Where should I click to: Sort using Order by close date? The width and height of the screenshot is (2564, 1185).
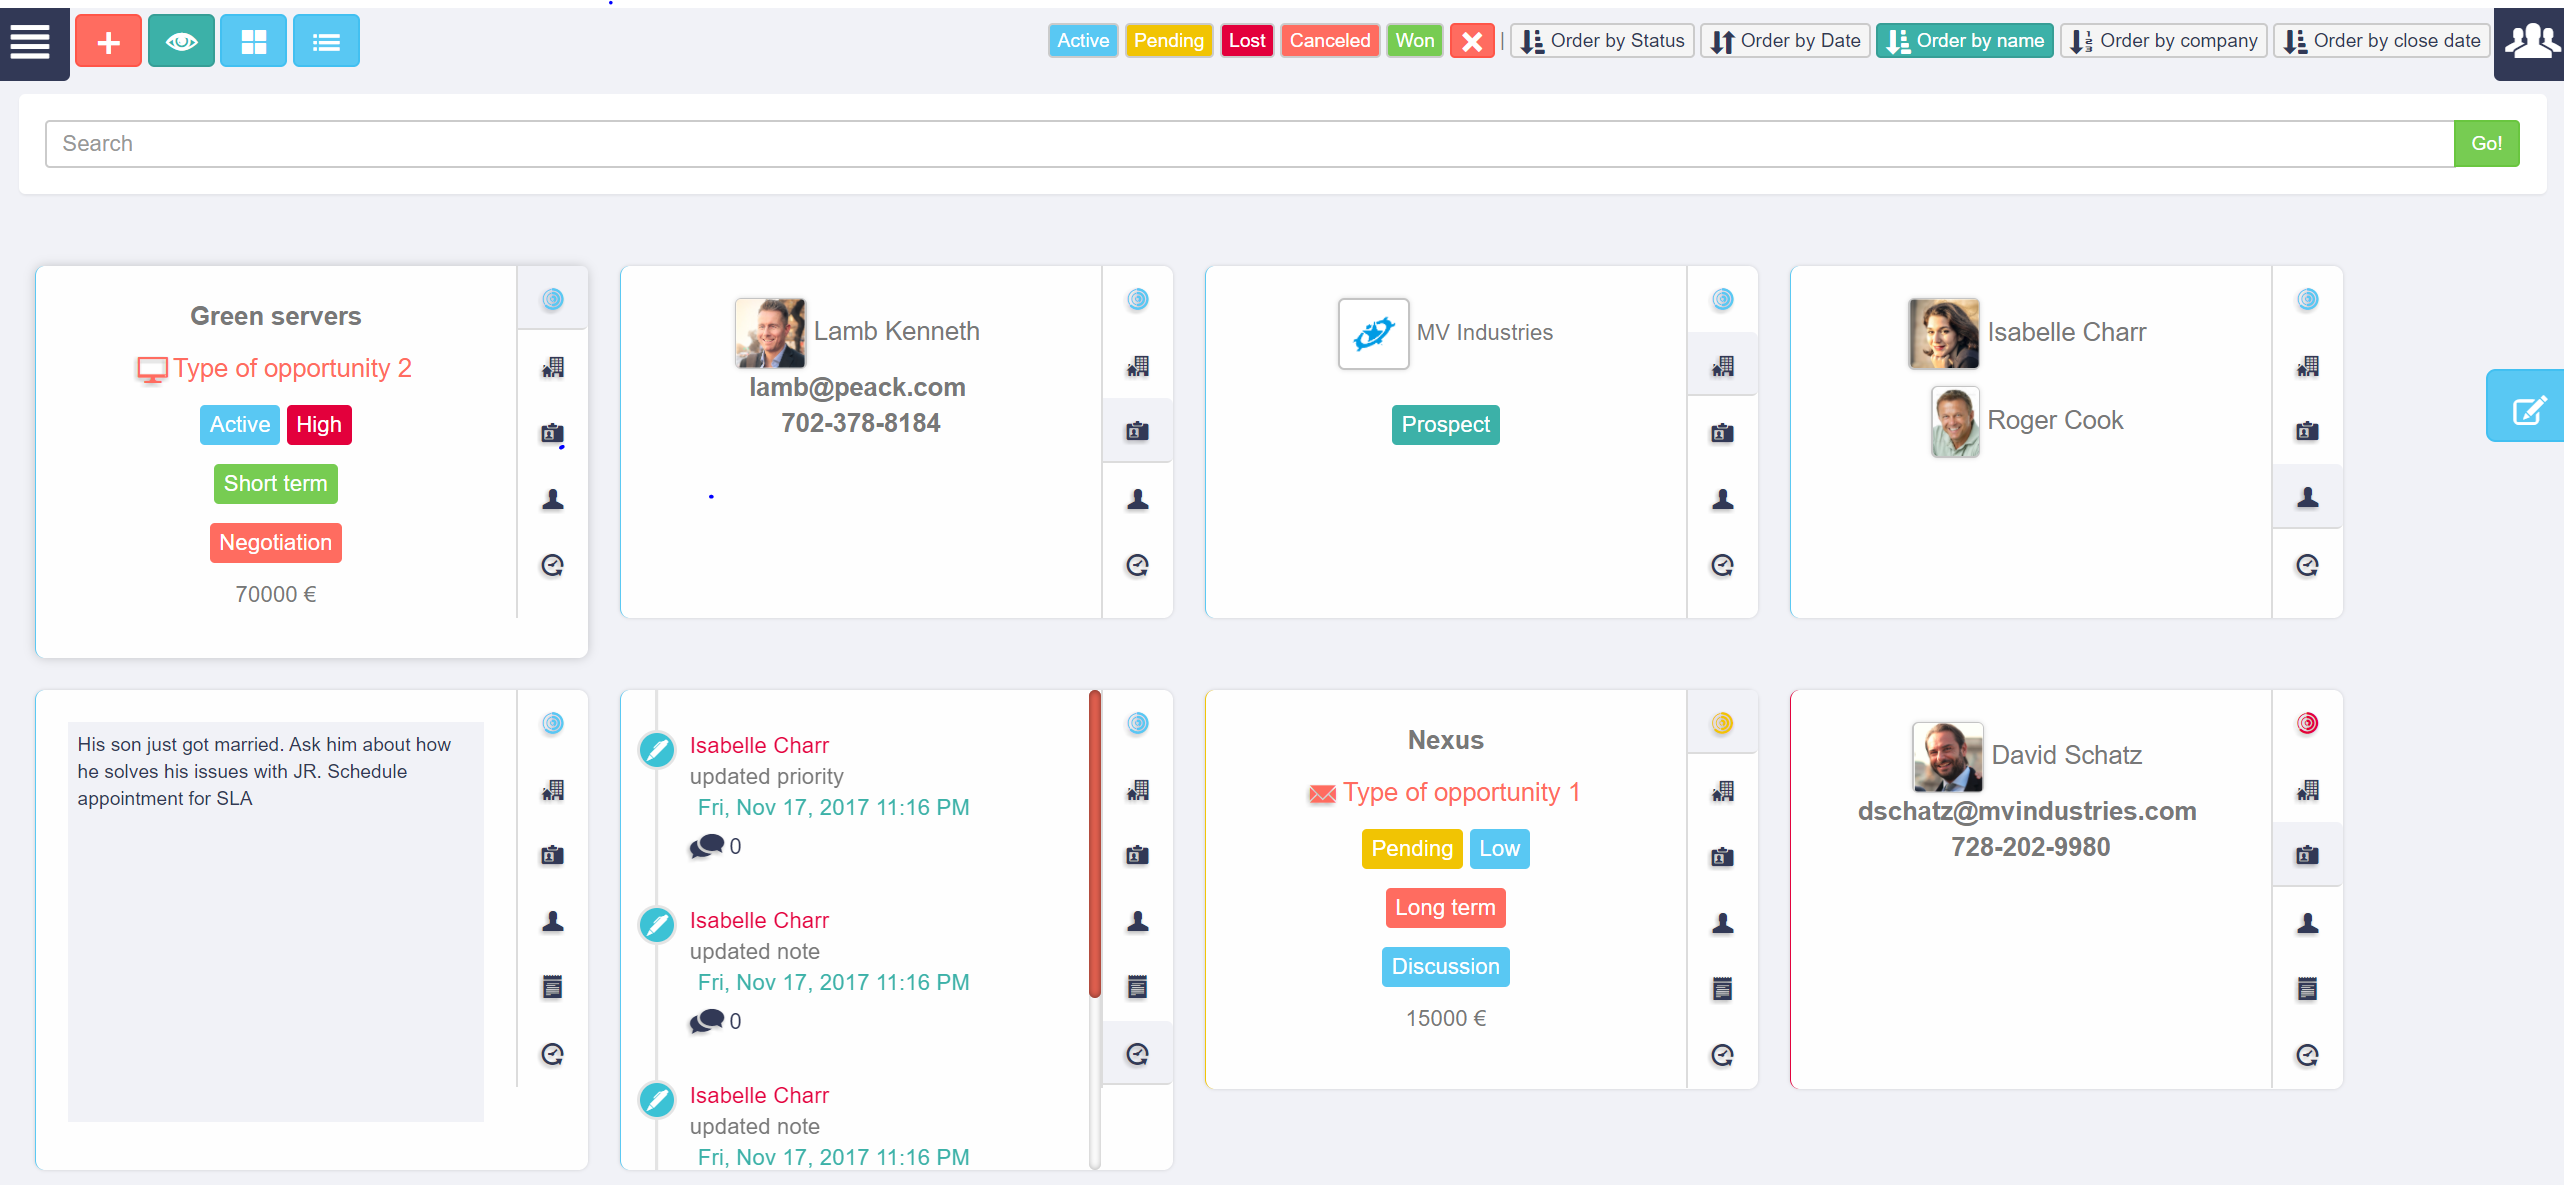[2382, 41]
